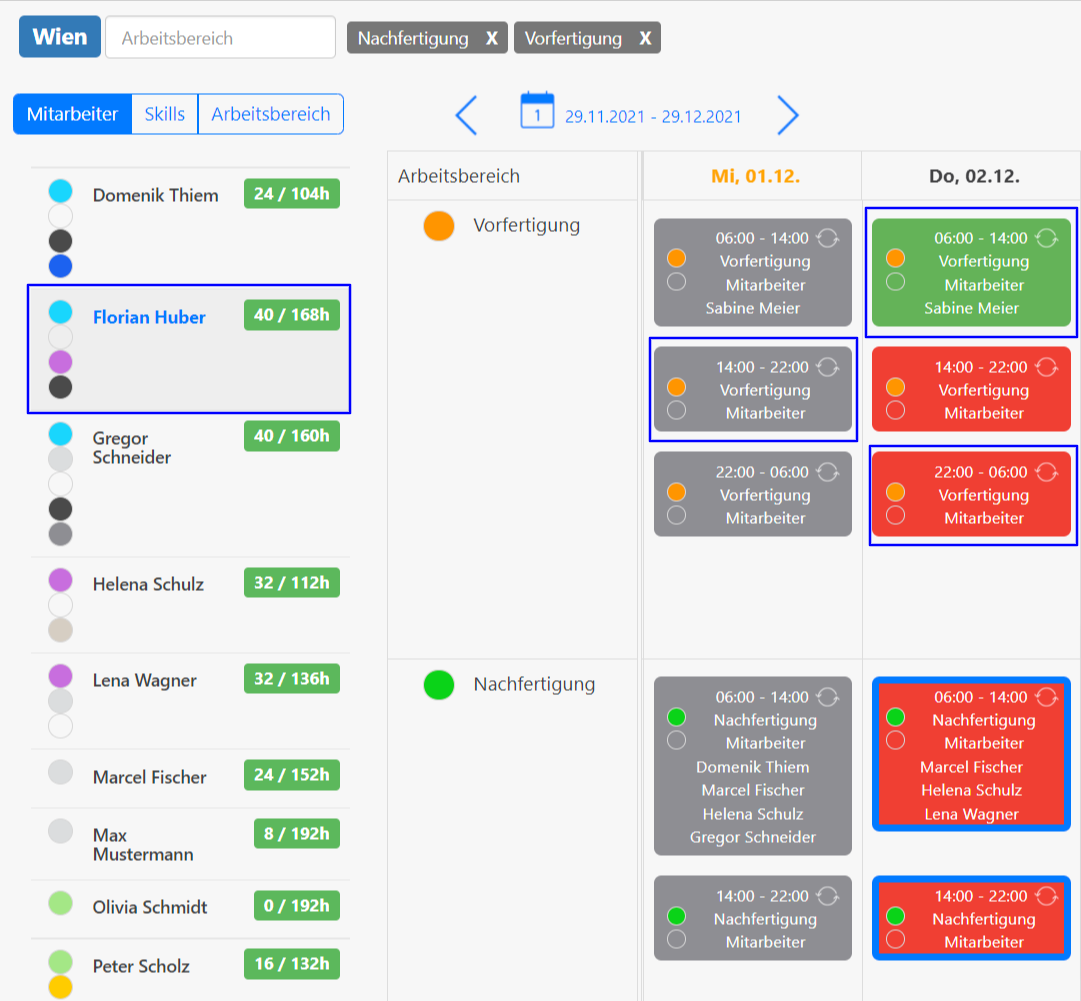Screen dimensions: 1081x1001
Task: Toggle empty circle on Wednesday 14:00 Nachfertigung shift
Action: (x=676, y=939)
